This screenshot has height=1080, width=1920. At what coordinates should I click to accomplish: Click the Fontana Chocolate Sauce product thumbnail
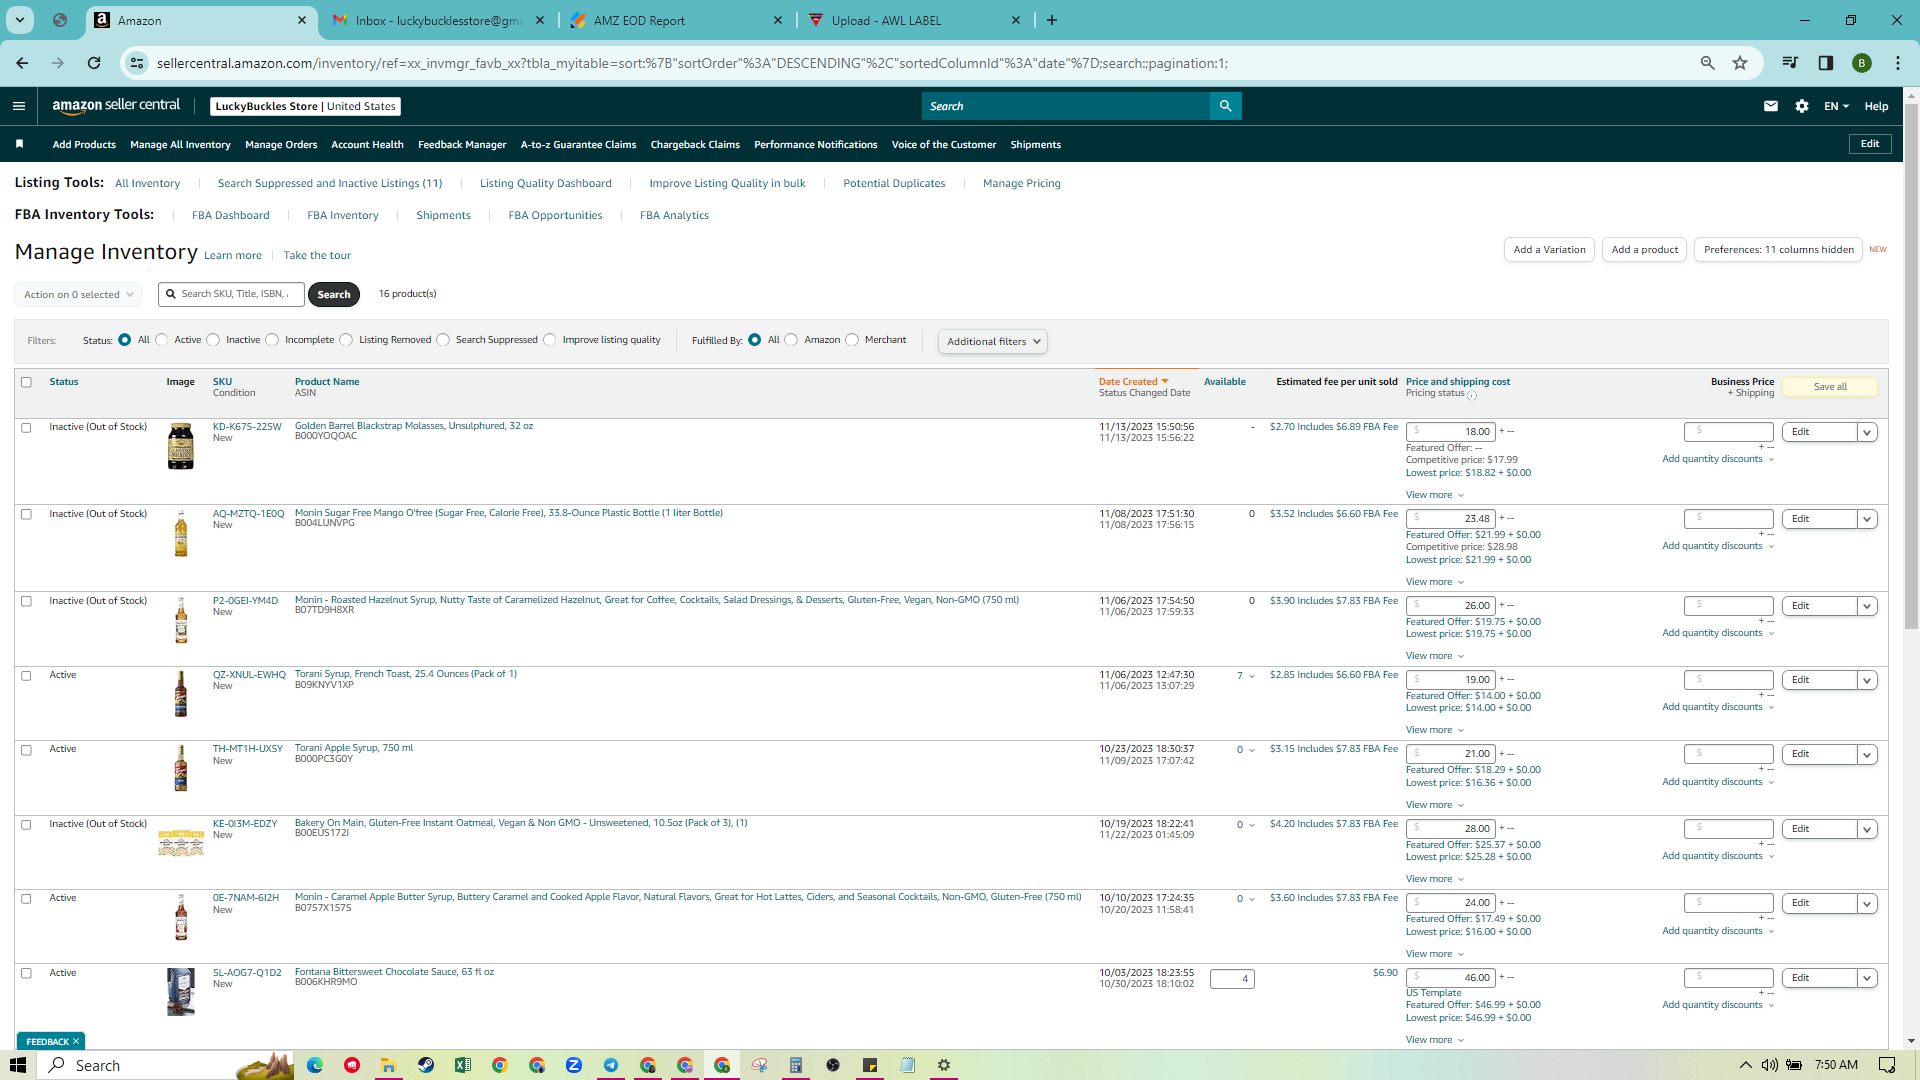(181, 992)
